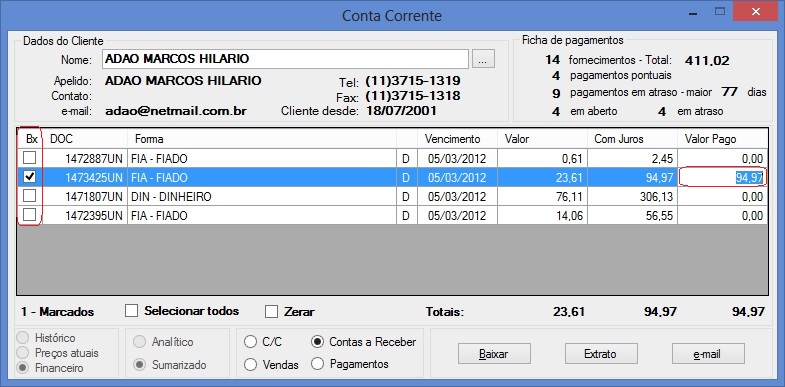The height and width of the screenshot is (387, 785).
Task: Choose the Histórico radio option
Action: [23, 338]
